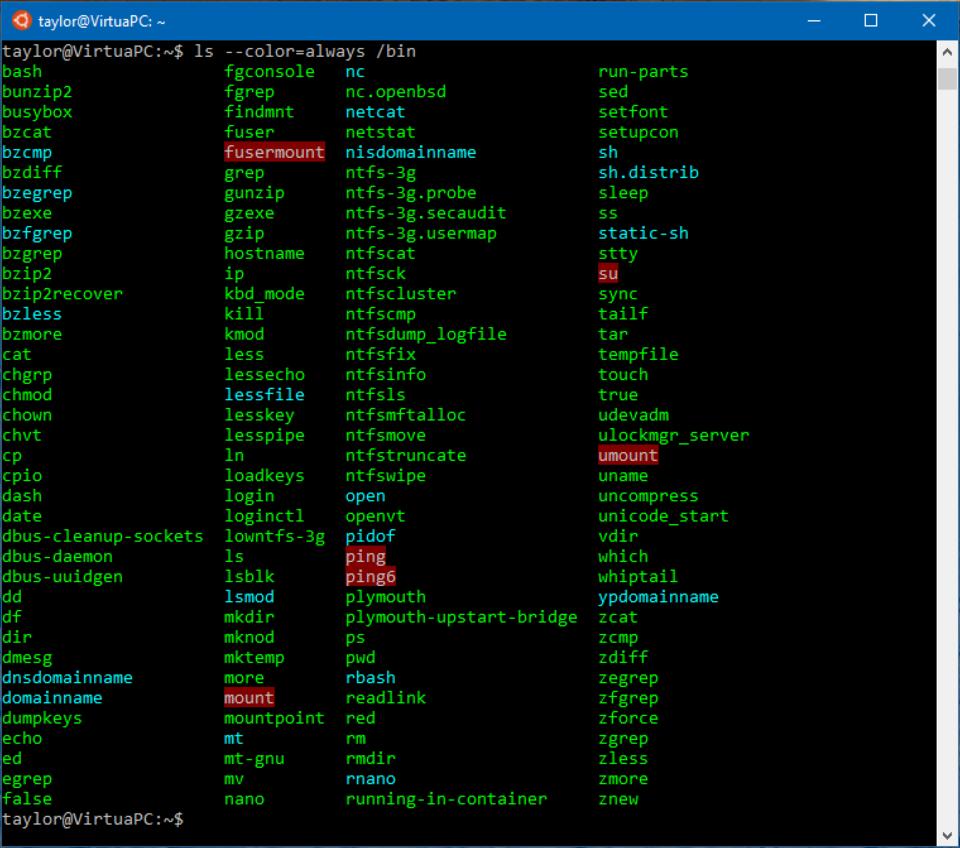Click the scrollbar down arrow
The width and height of the screenshot is (960, 848).
[948, 834]
